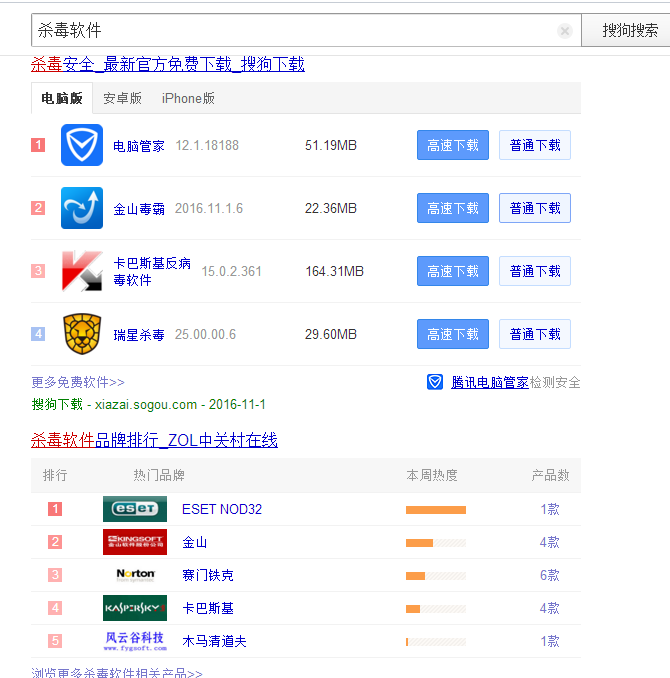Open the ESET NOD32 brand link
670x678 pixels.
[x=222, y=509]
